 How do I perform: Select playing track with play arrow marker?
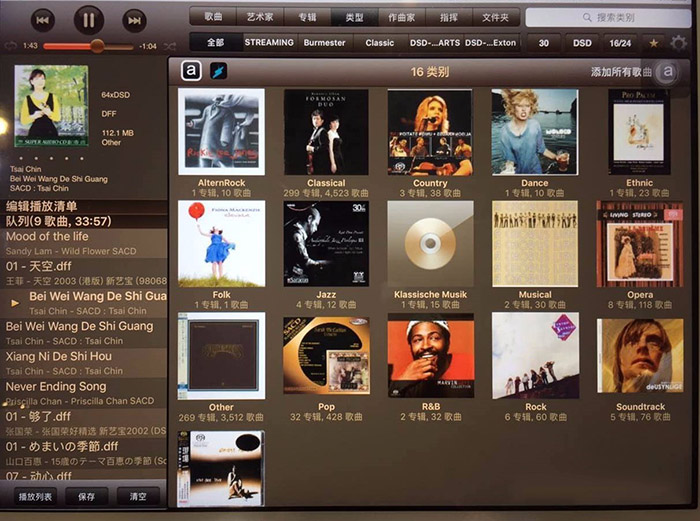(x=84, y=303)
